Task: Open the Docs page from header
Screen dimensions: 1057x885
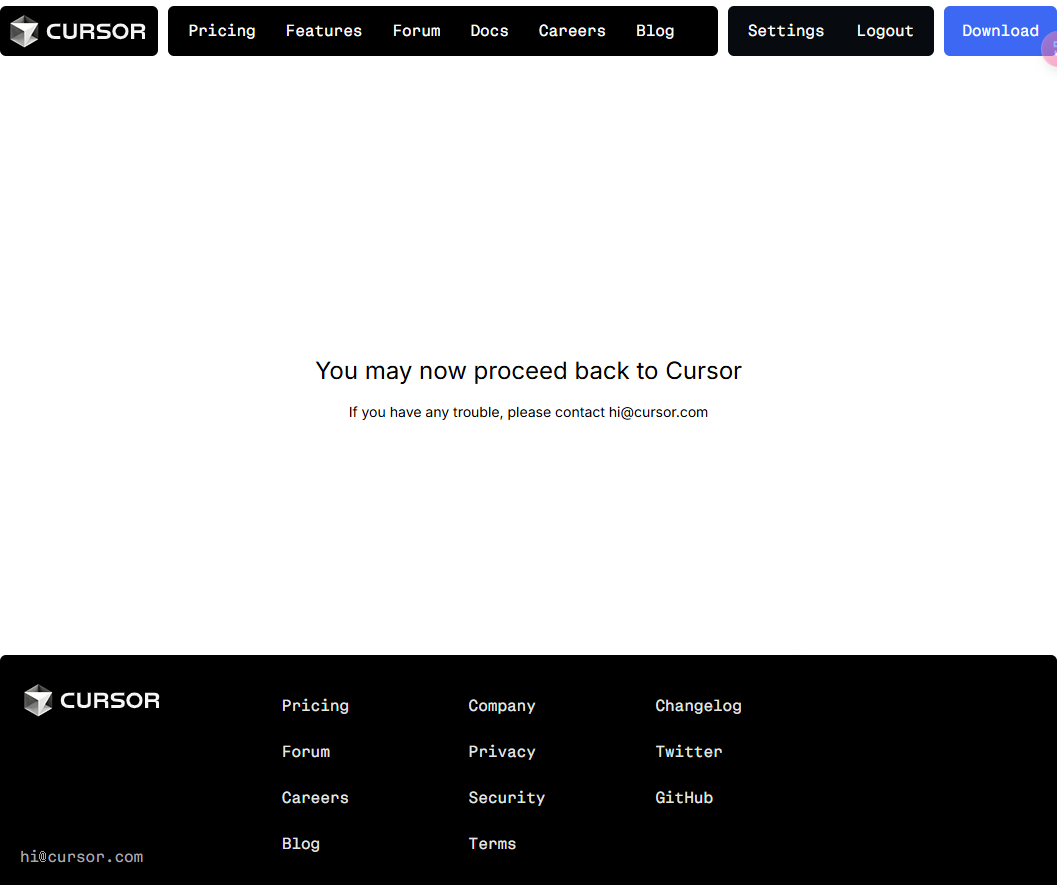Action: click(x=489, y=31)
